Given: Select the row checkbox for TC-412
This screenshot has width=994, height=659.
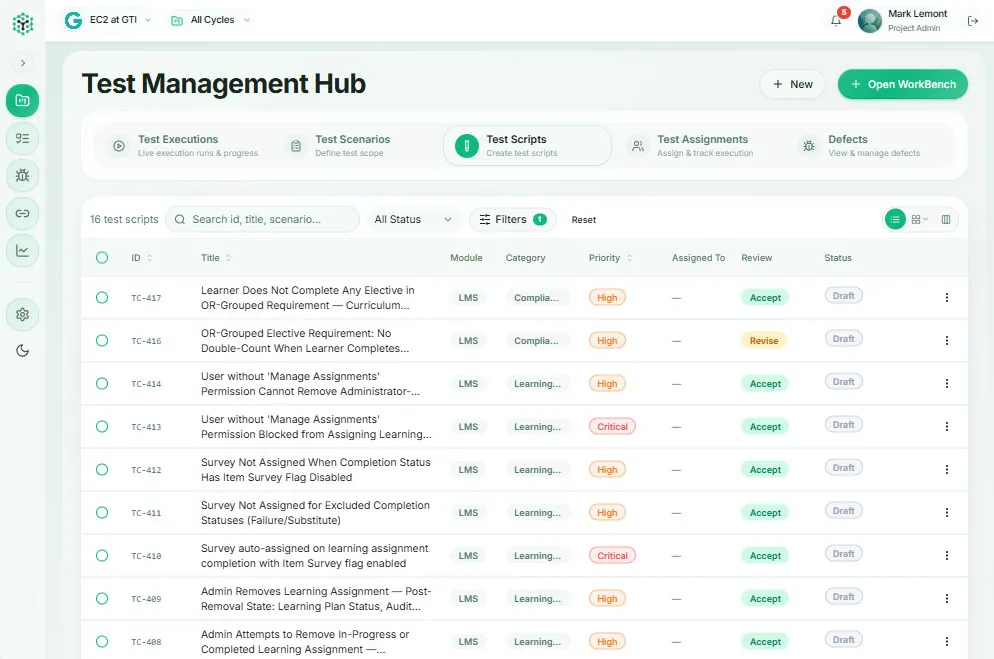Looking at the screenshot, I should 102,470.
